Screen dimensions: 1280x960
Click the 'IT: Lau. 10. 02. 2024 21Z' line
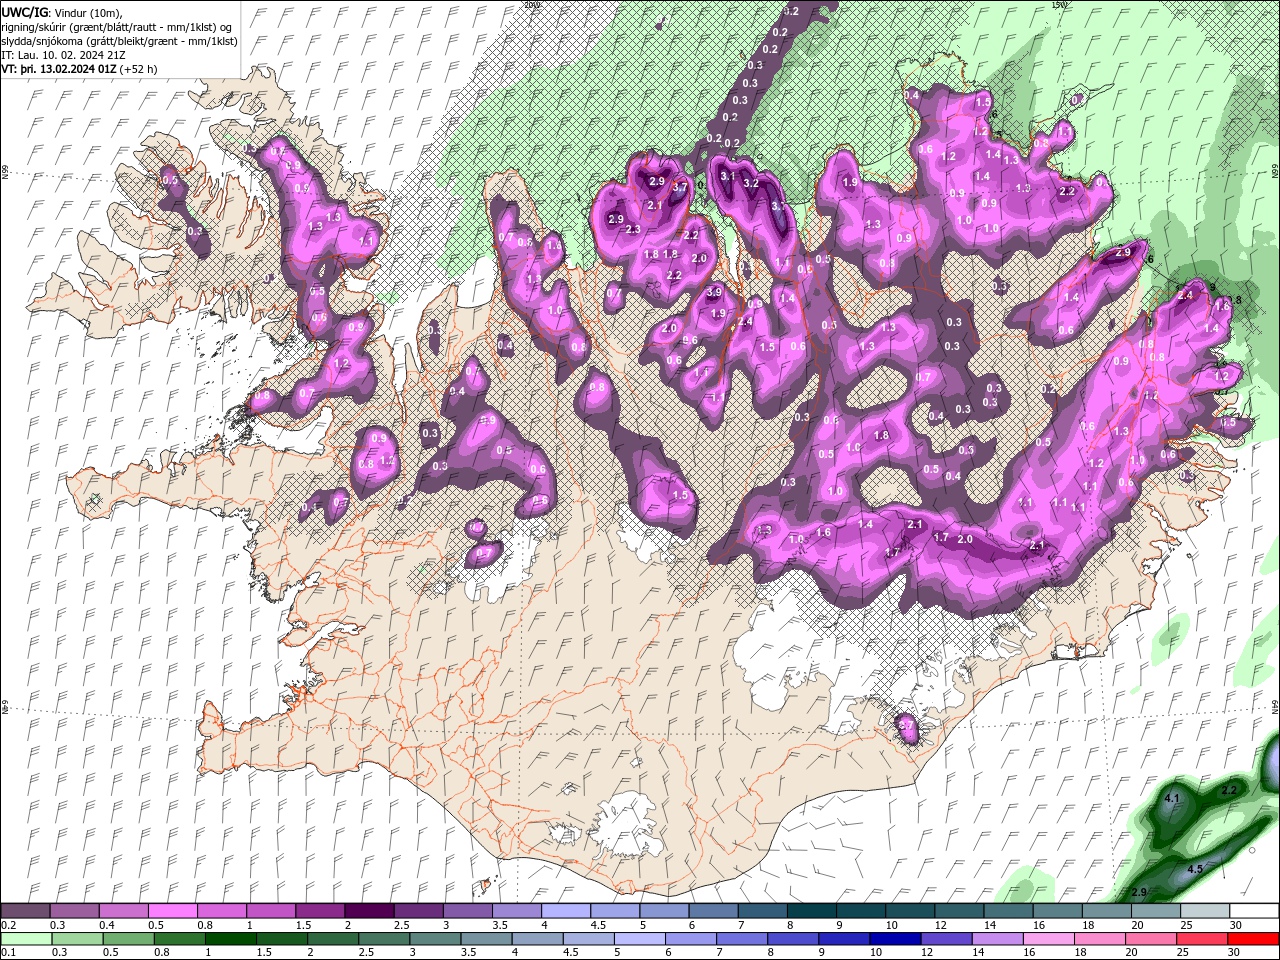click(64, 54)
